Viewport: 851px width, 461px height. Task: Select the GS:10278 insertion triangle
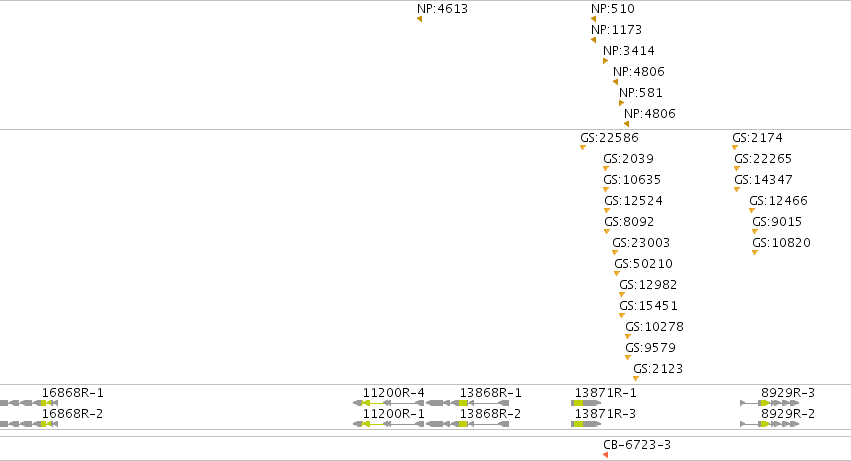(x=628, y=337)
